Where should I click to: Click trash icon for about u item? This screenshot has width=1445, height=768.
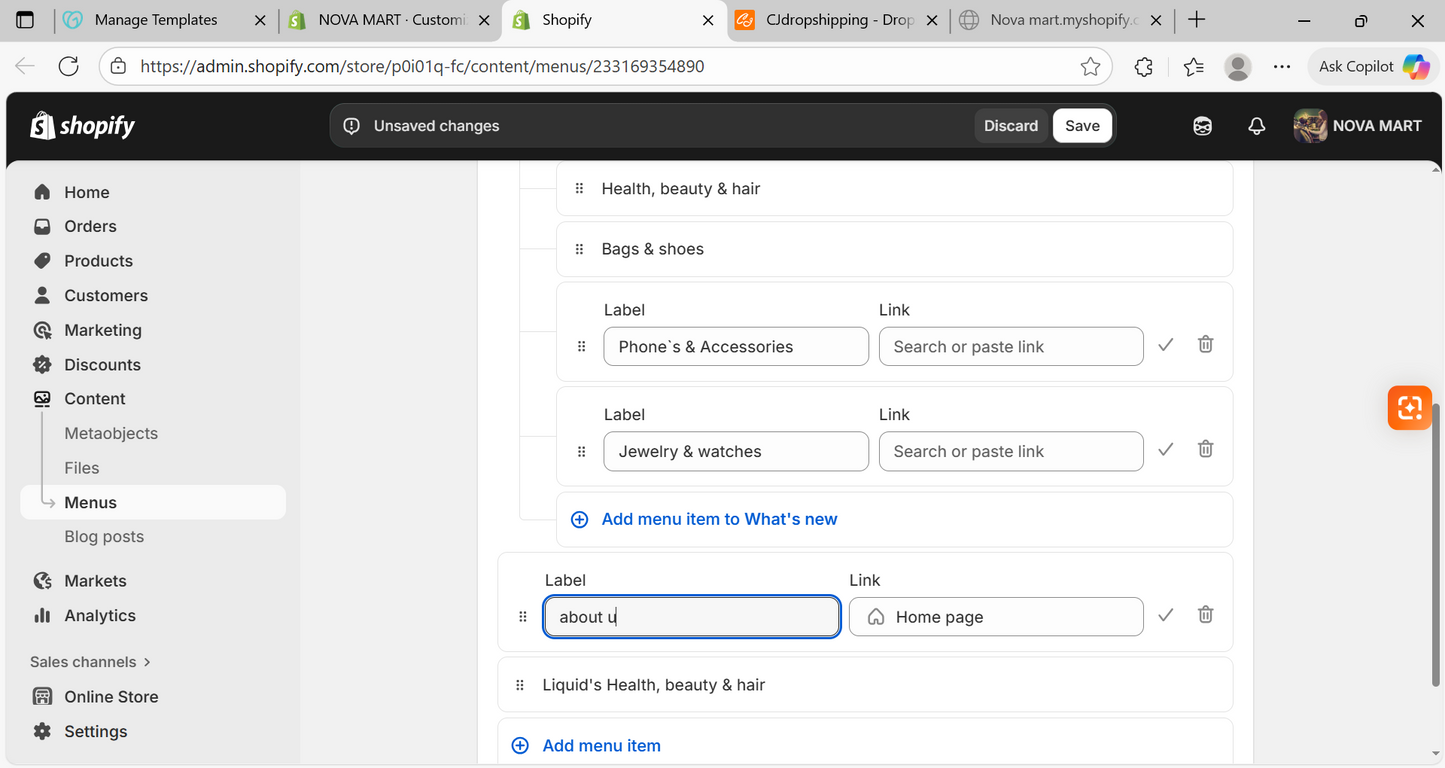point(1205,615)
